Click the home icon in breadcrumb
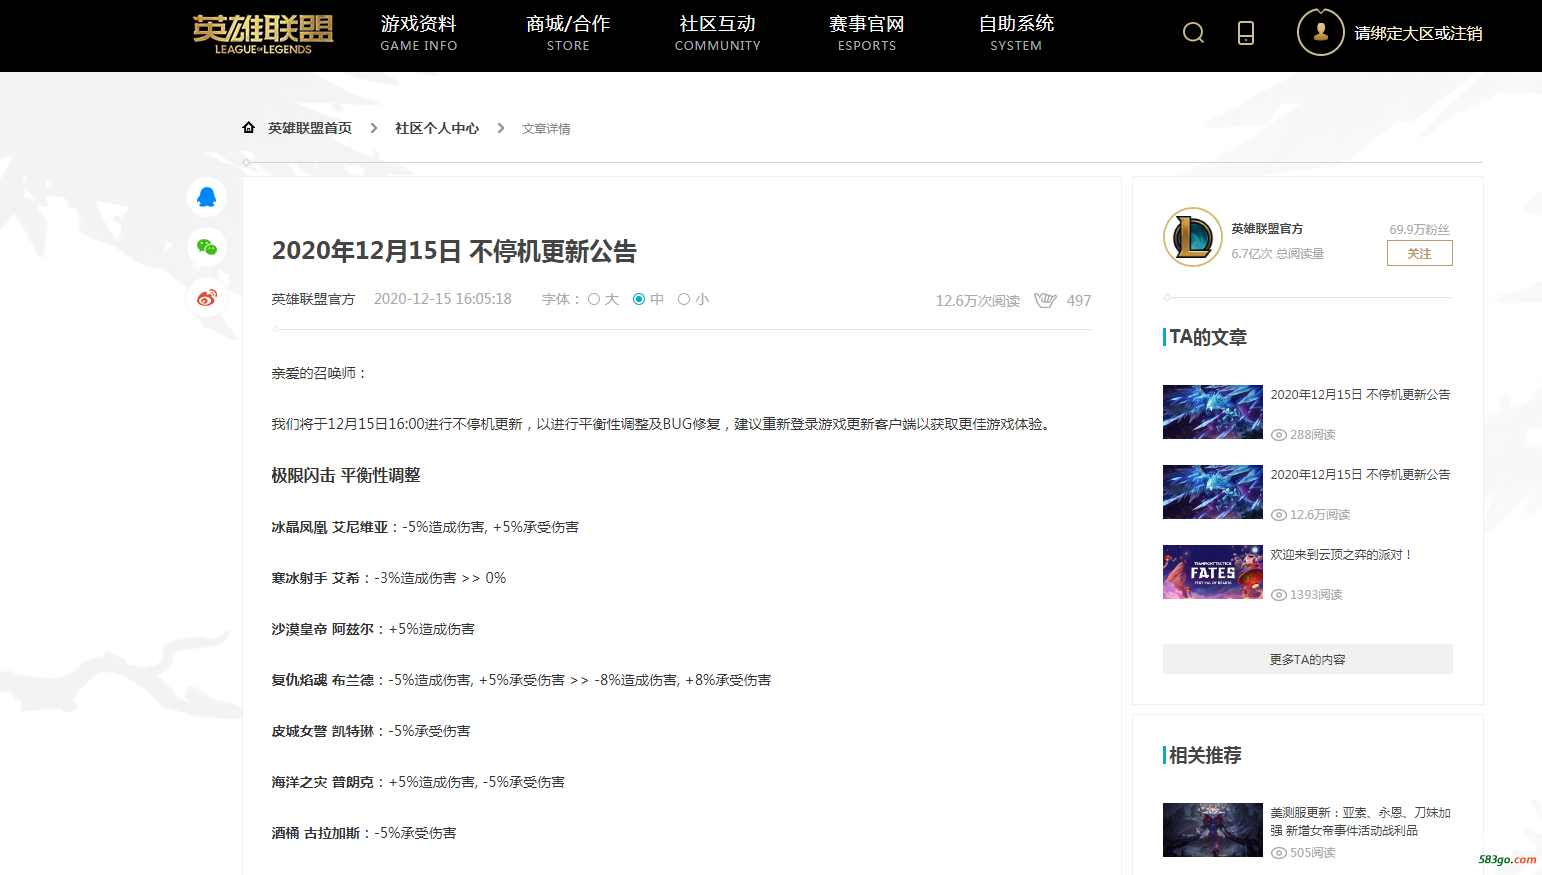 click(248, 128)
